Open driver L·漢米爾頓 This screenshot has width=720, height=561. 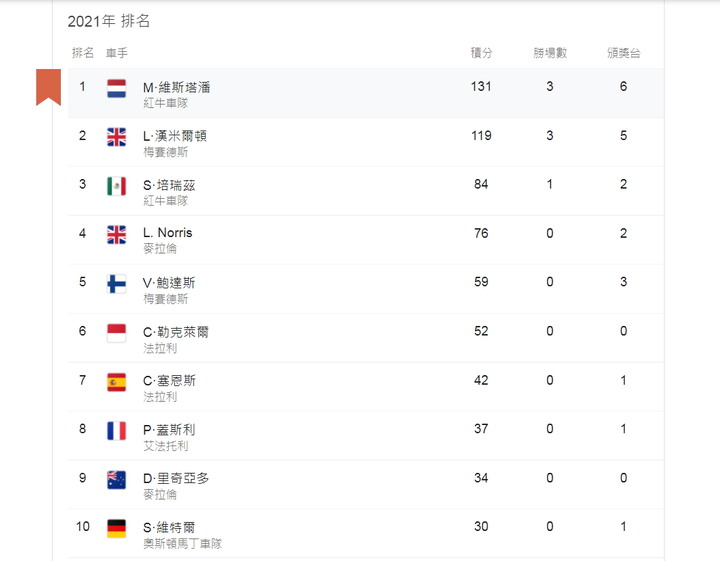point(175,136)
